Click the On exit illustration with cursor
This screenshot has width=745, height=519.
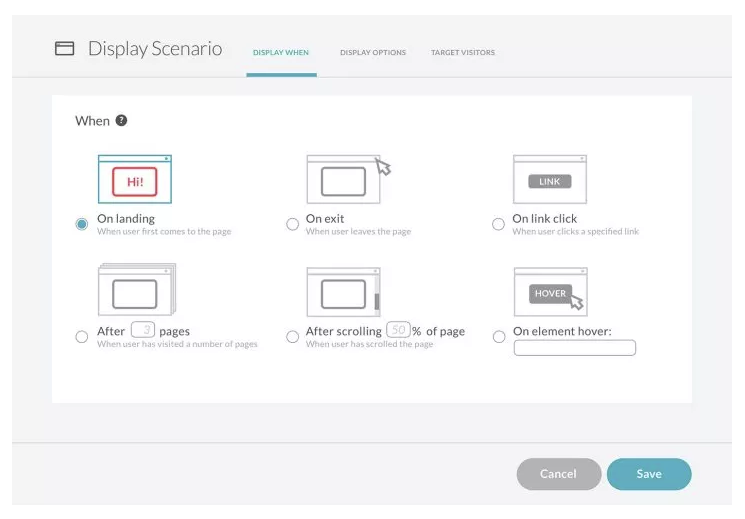pyautogui.click(x=348, y=179)
